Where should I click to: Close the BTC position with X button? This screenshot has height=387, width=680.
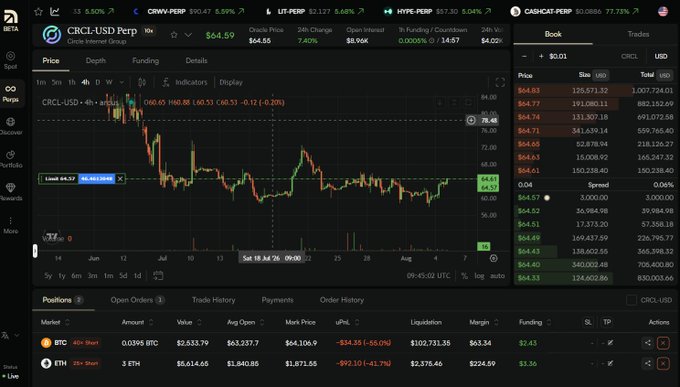coord(663,343)
